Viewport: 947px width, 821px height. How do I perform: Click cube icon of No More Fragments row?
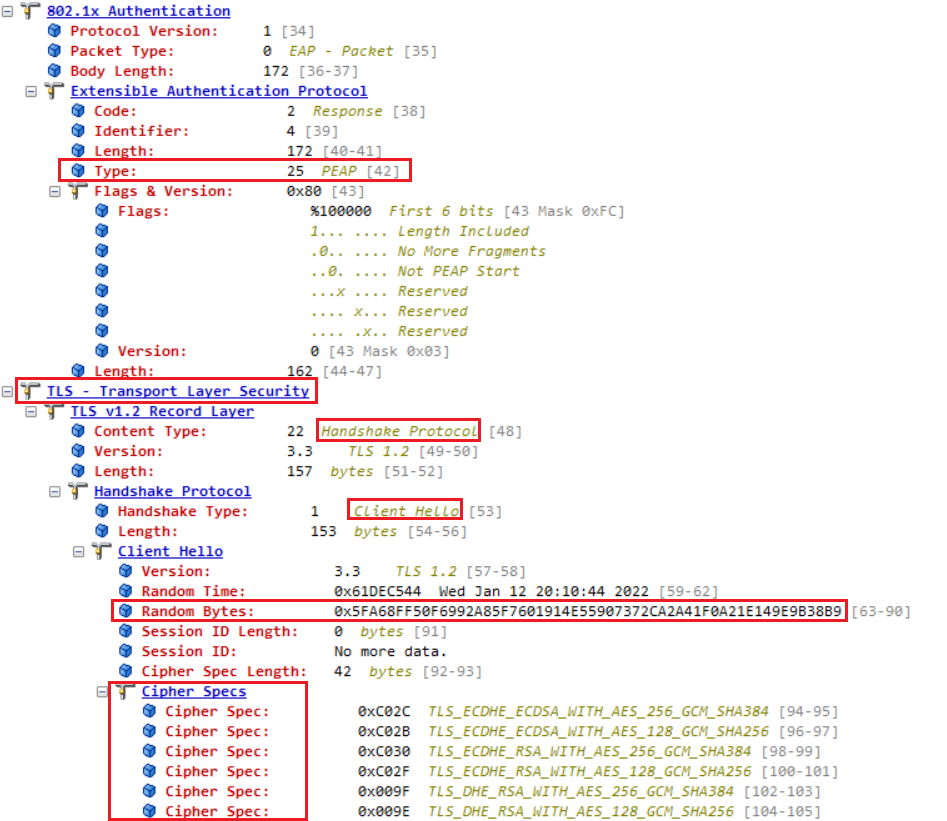pyautogui.click(x=102, y=250)
